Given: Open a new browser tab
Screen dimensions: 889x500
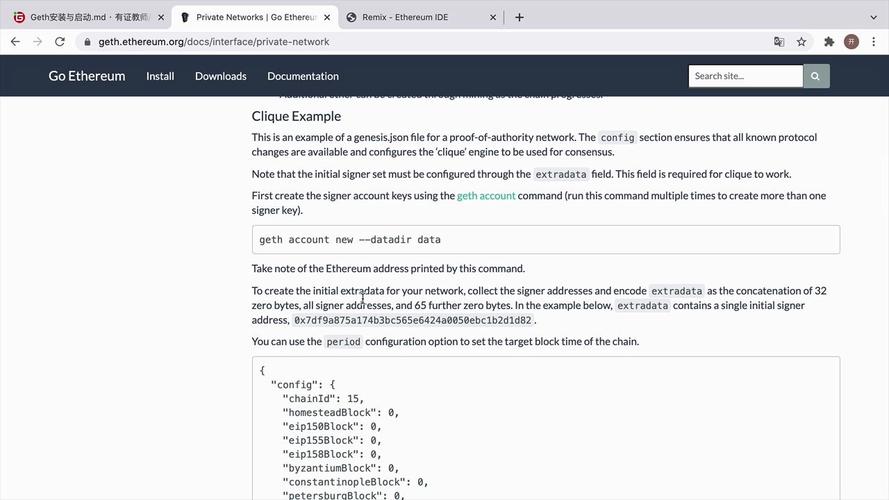Looking at the screenshot, I should (x=519, y=17).
